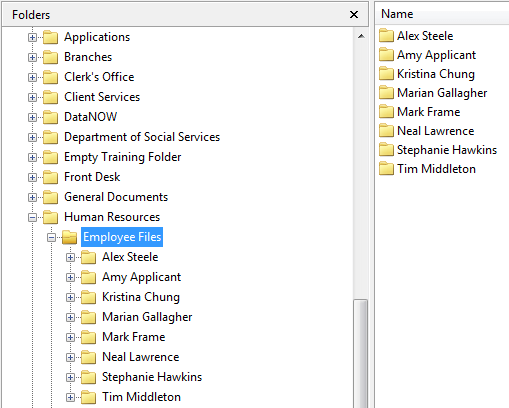Click the Branches folder icon
The image size is (509, 408).
[51, 57]
